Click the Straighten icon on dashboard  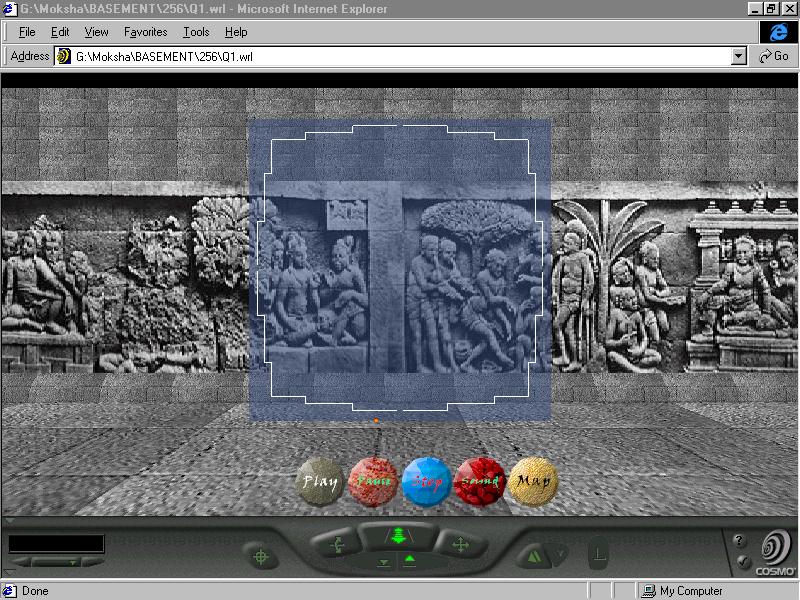(x=598, y=552)
